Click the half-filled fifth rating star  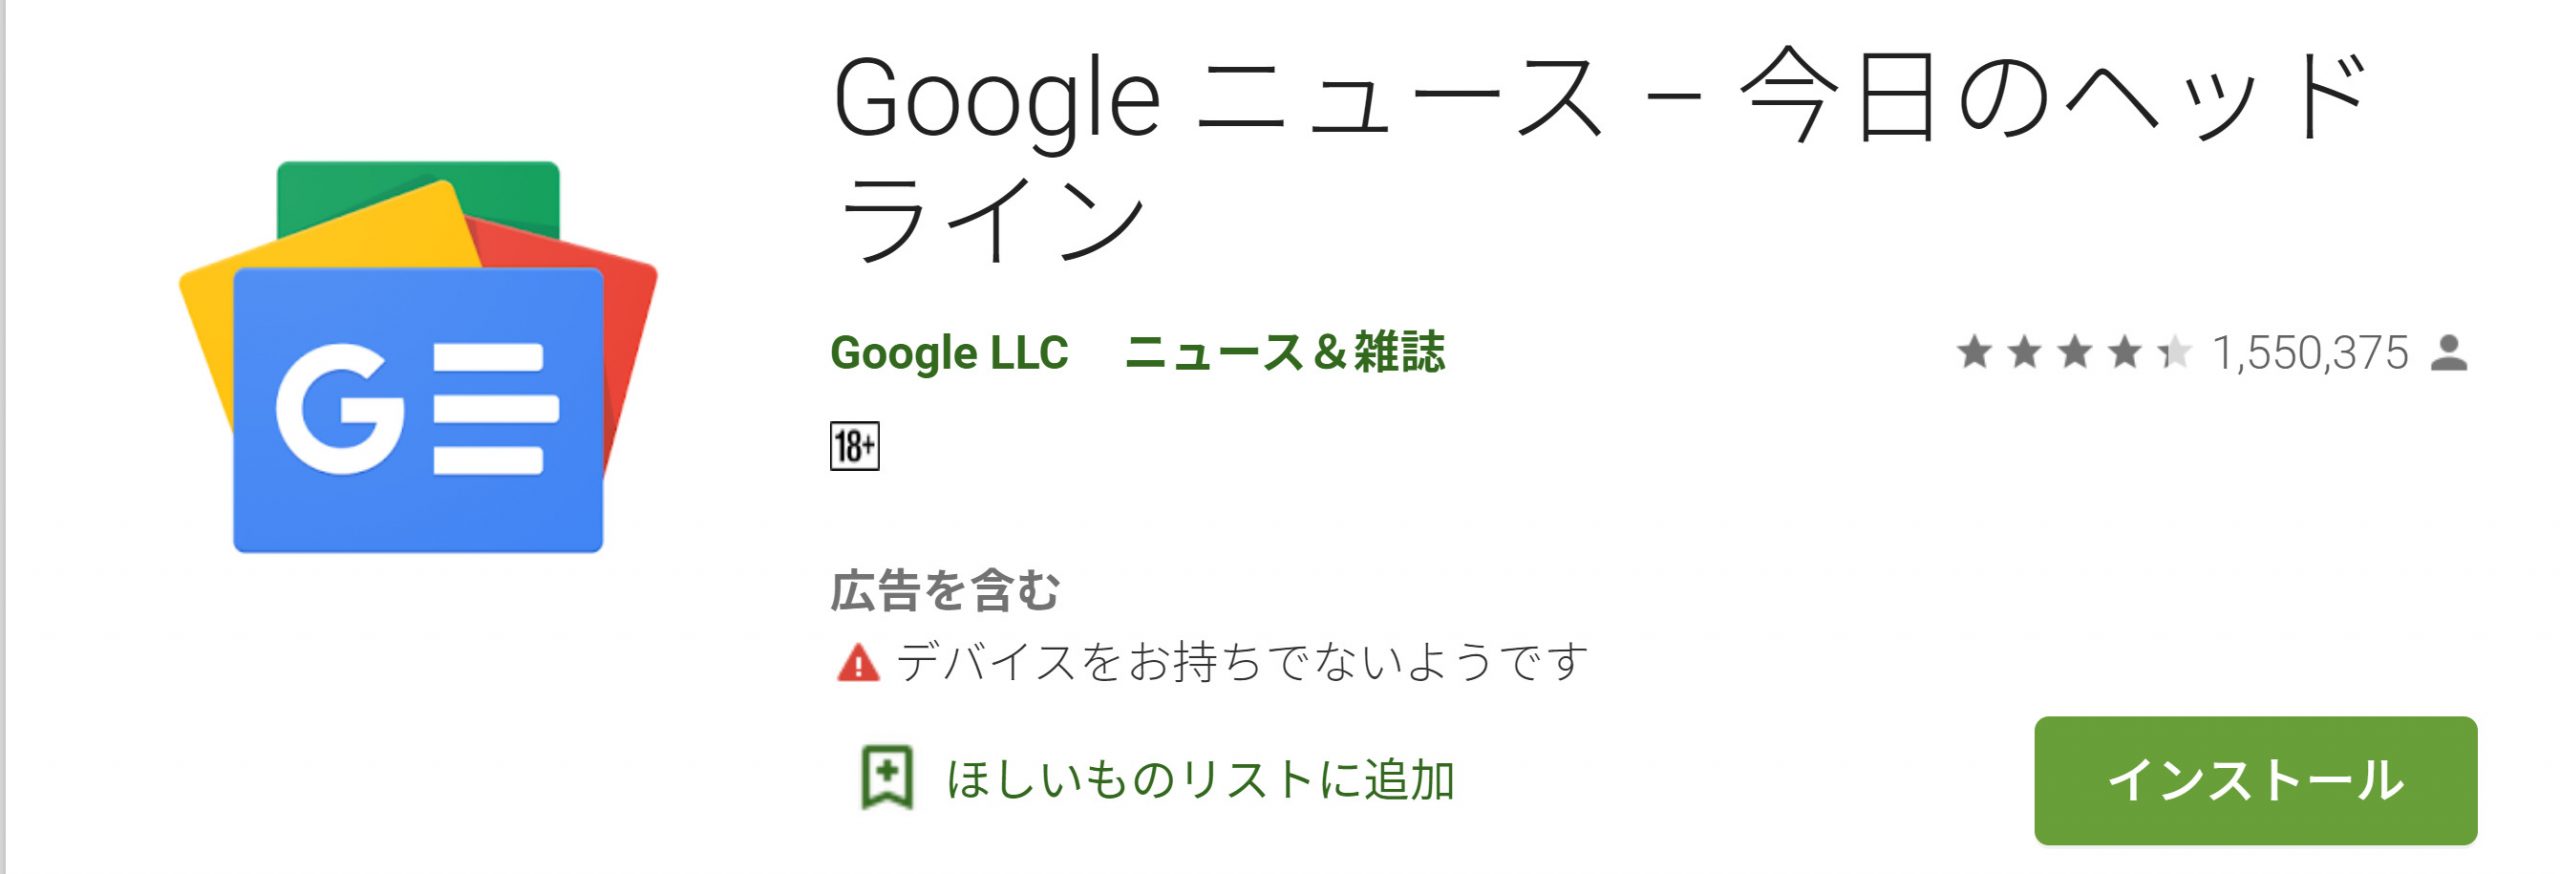[x=2174, y=352]
